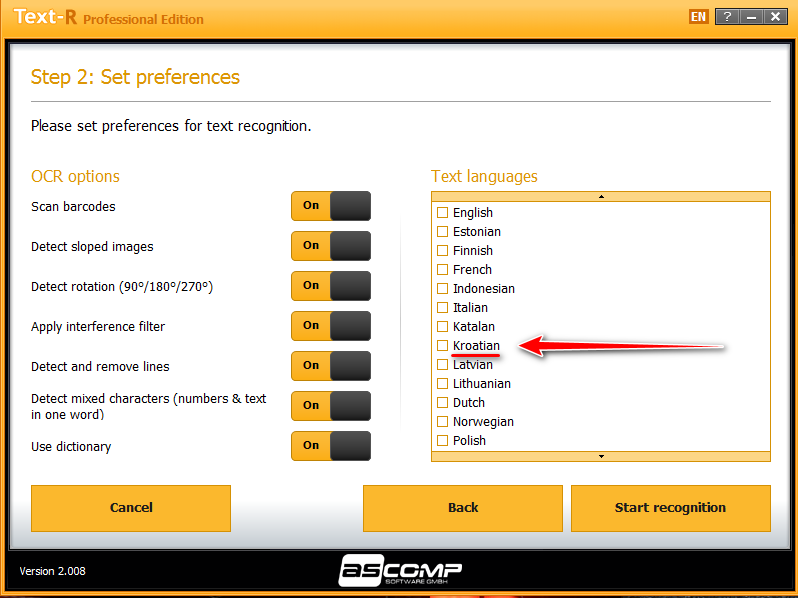The width and height of the screenshot is (798, 598).
Task: Close the Text-R window
Action: 775,17
